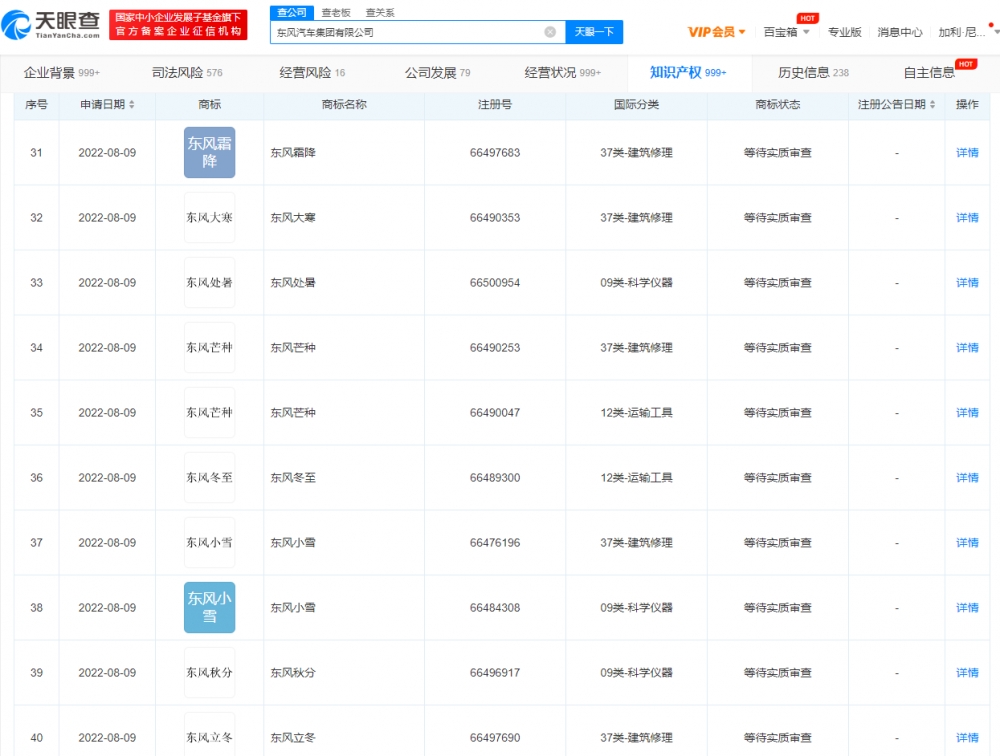The width and height of the screenshot is (1000, 756).
Task: Select the 知识产权 tab
Action: pyautogui.click(x=688, y=73)
